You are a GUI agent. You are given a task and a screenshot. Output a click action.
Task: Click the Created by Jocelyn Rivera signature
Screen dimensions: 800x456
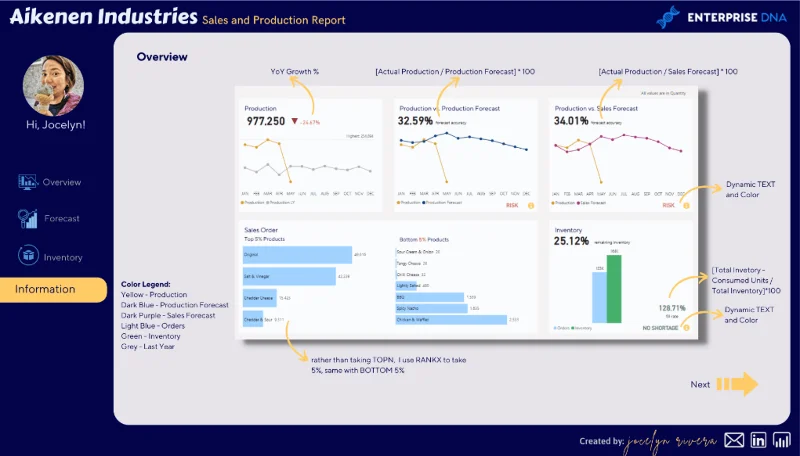(648, 441)
